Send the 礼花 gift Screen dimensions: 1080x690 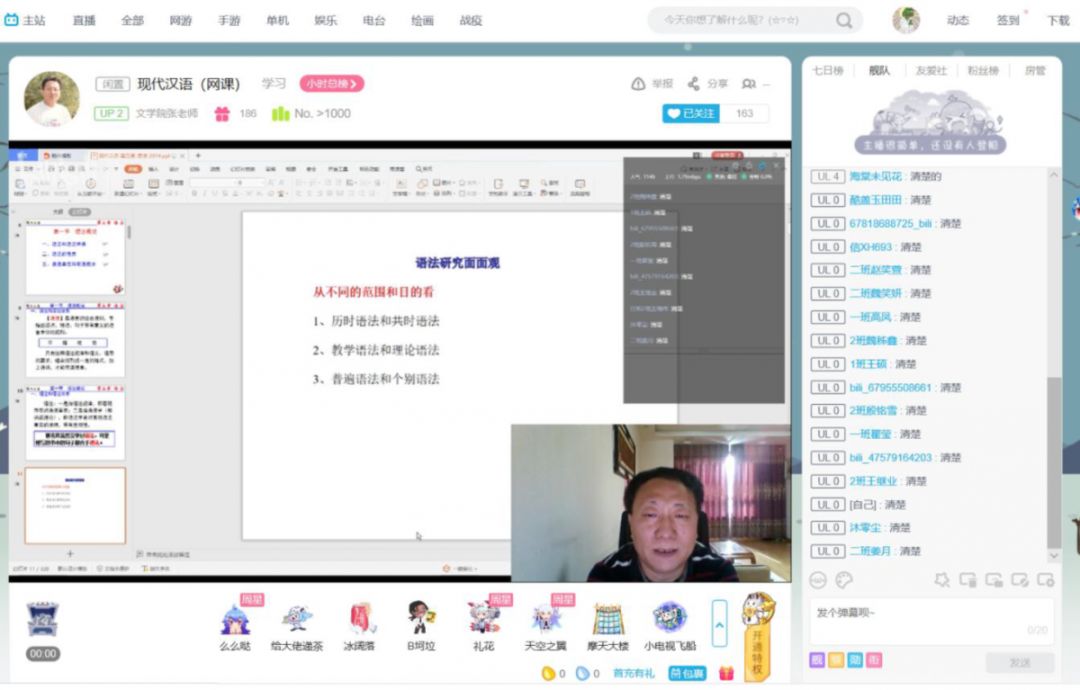[483, 620]
